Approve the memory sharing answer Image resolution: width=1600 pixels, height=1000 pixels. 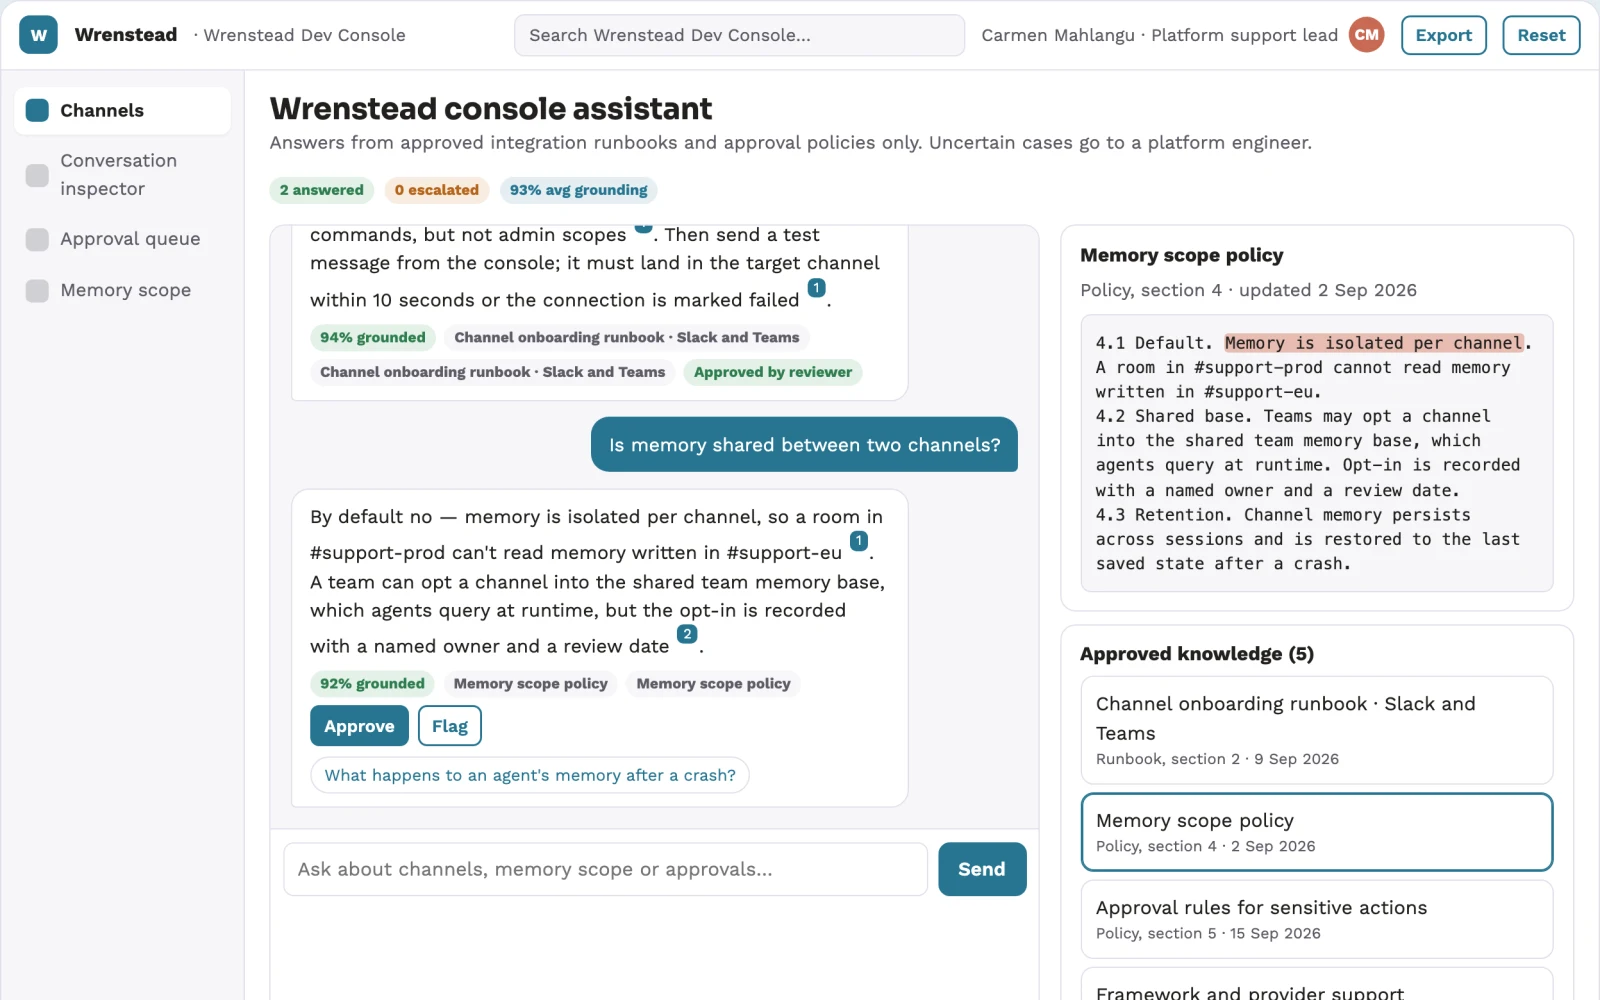click(x=359, y=726)
